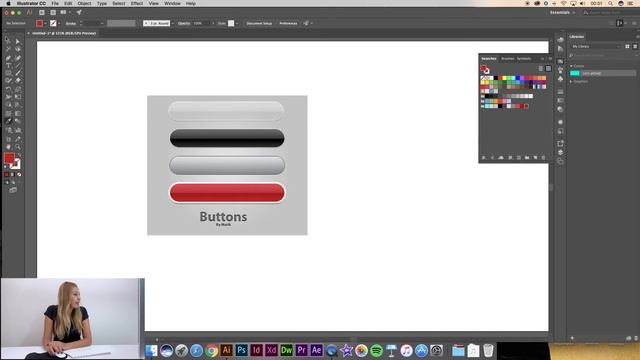Switch to the Brushes tab

(x=508, y=59)
